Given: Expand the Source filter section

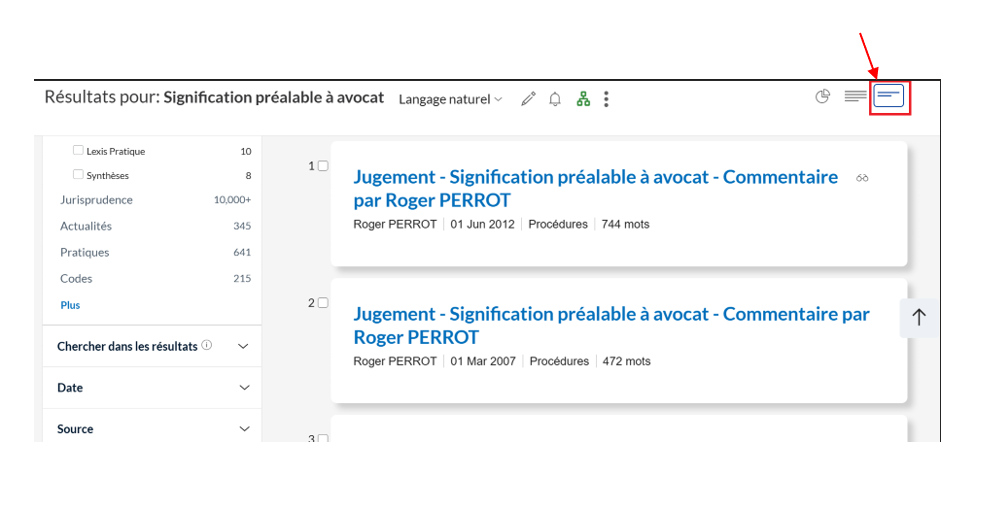Looking at the screenshot, I should [152, 429].
